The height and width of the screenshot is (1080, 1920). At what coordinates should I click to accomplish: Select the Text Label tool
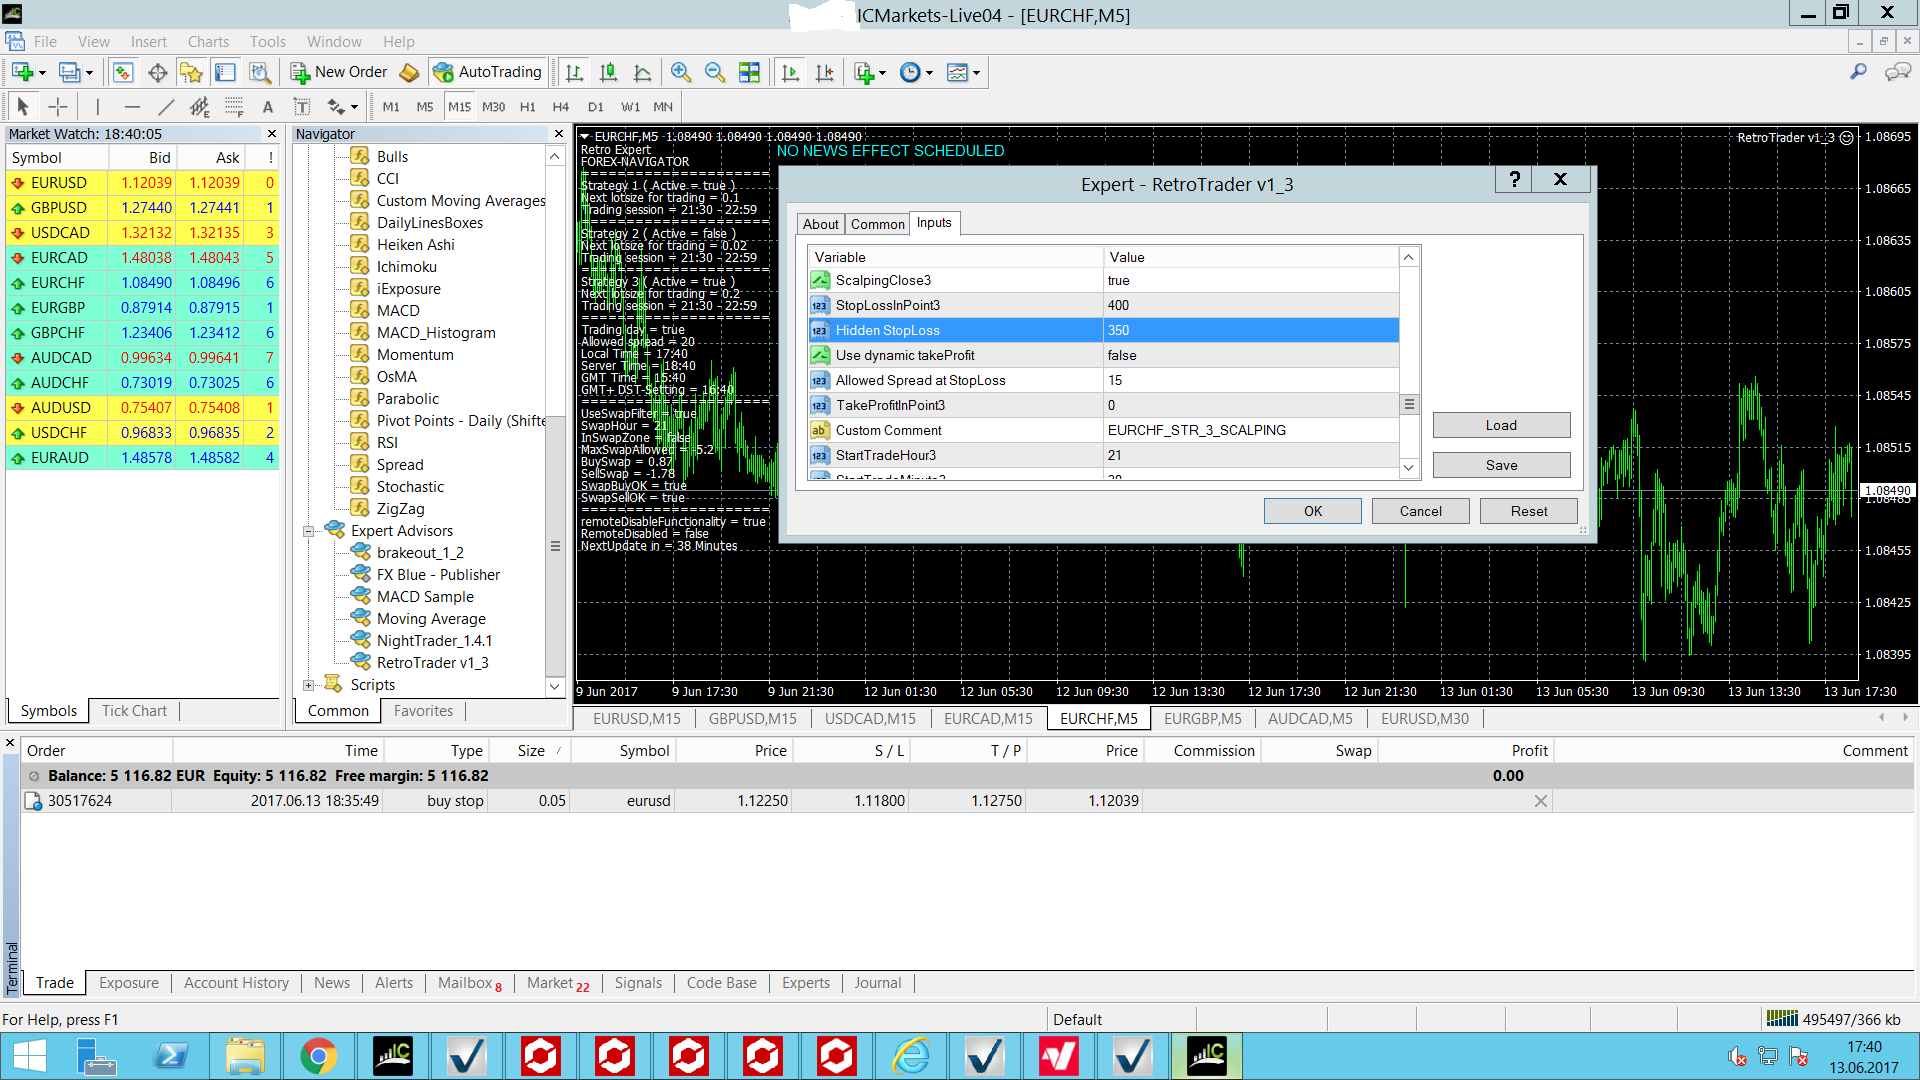(302, 107)
